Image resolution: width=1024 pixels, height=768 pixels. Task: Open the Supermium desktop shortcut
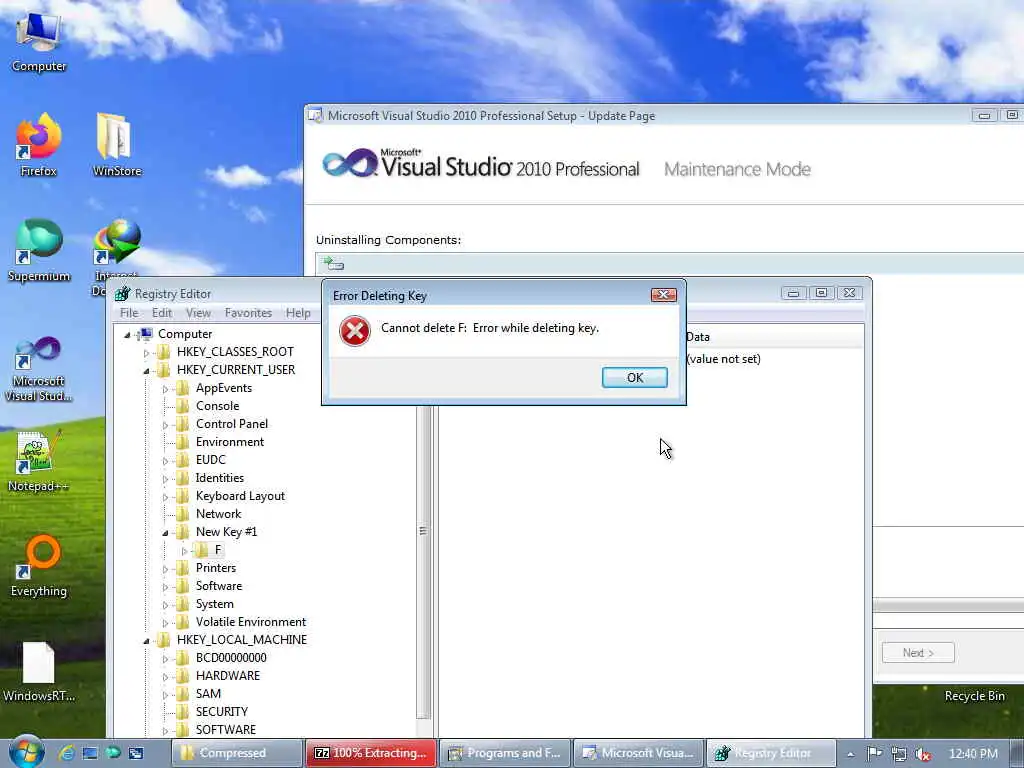pos(39,250)
